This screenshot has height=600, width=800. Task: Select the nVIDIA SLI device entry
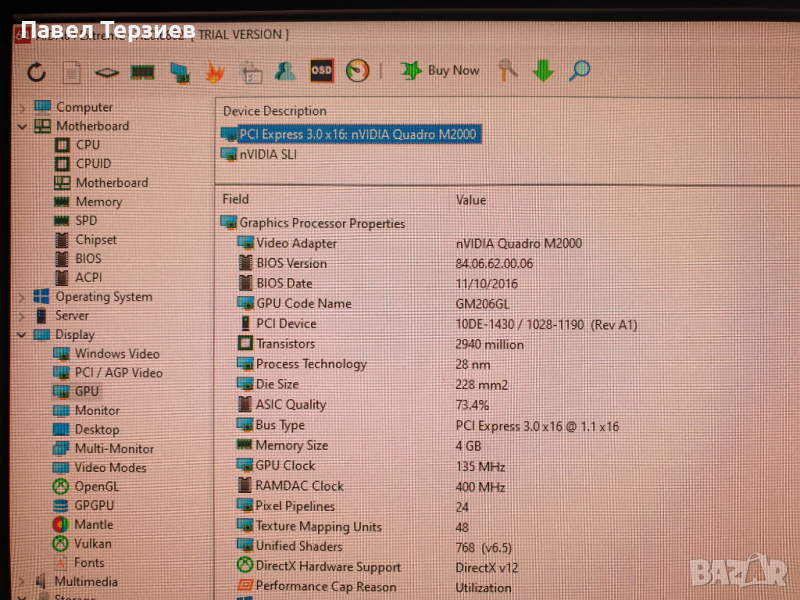(267, 154)
